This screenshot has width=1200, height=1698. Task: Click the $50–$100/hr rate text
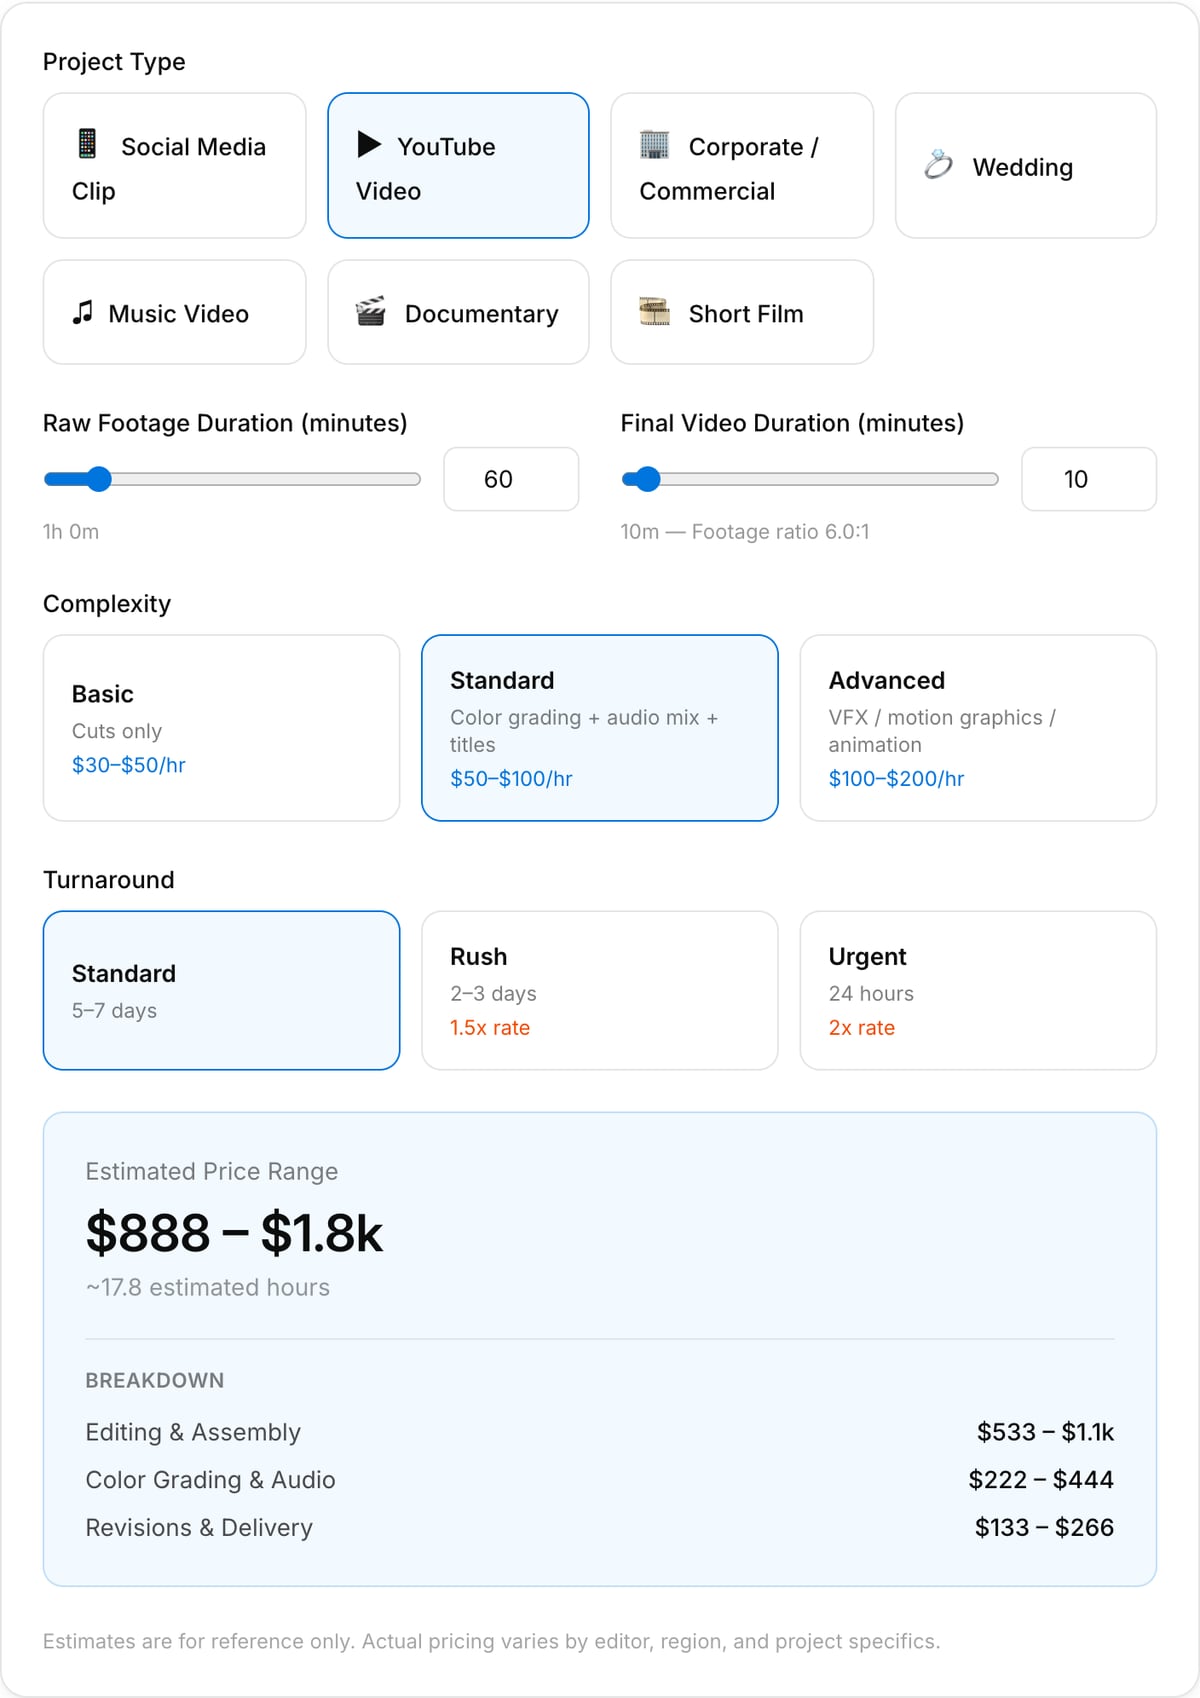coord(511,779)
